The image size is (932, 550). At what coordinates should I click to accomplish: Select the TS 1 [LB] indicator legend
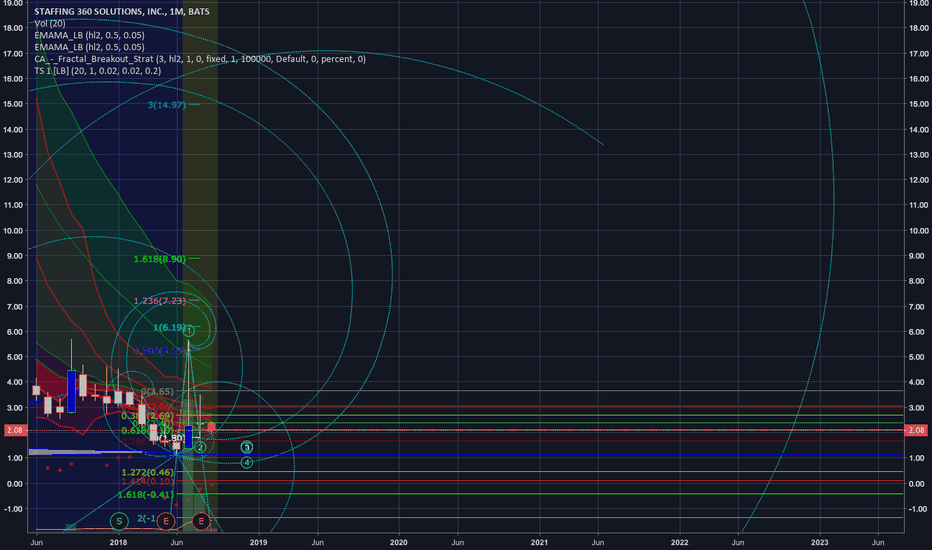point(97,71)
